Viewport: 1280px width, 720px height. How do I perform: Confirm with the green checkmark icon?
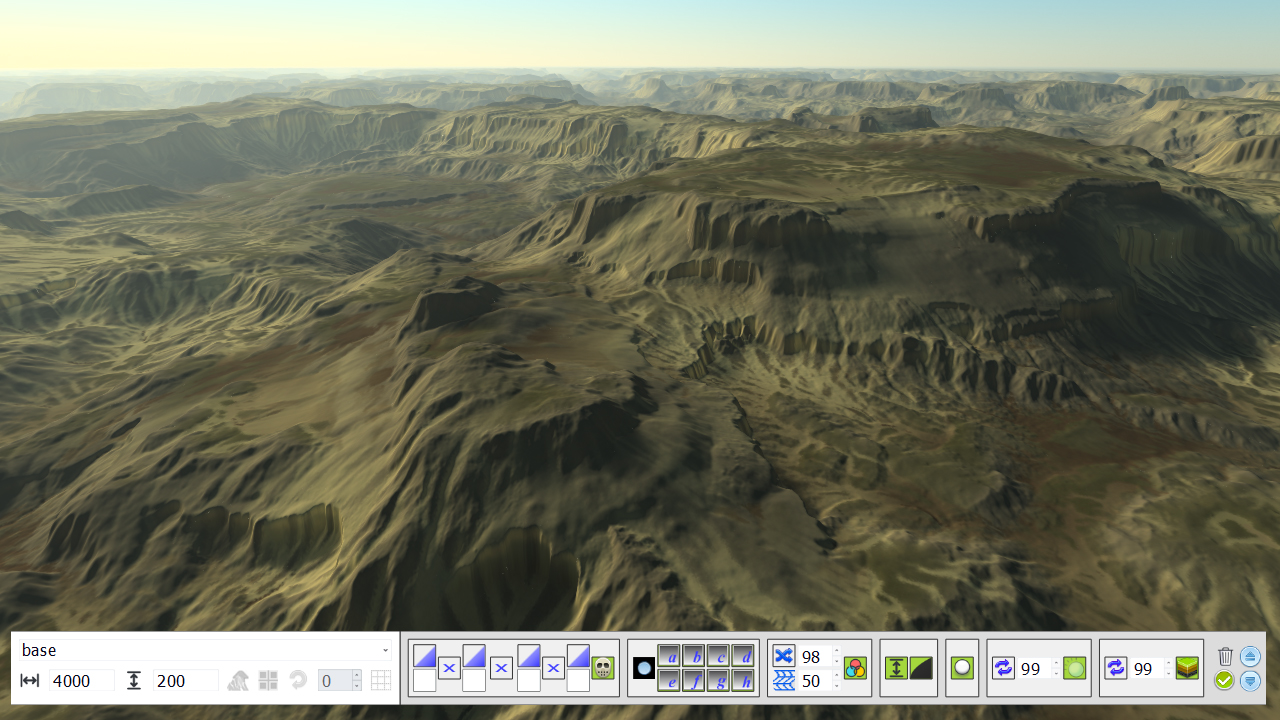(x=1225, y=681)
